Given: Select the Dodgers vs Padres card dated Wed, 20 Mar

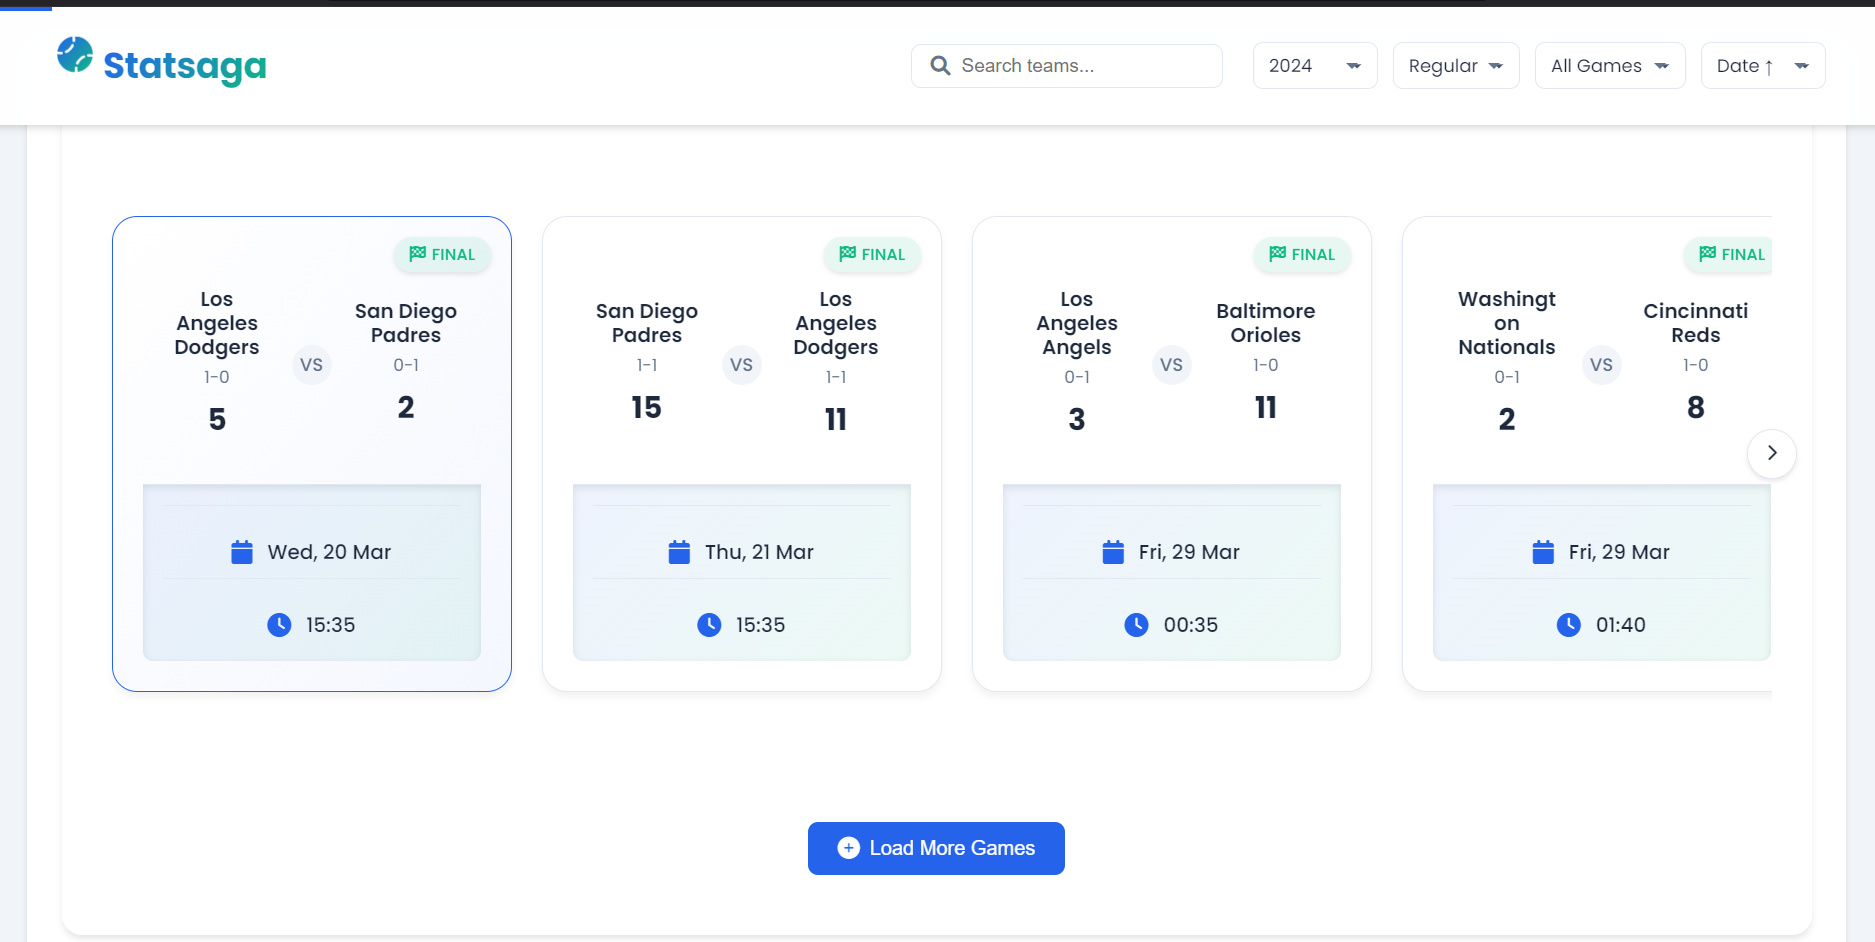Looking at the screenshot, I should pyautogui.click(x=312, y=454).
